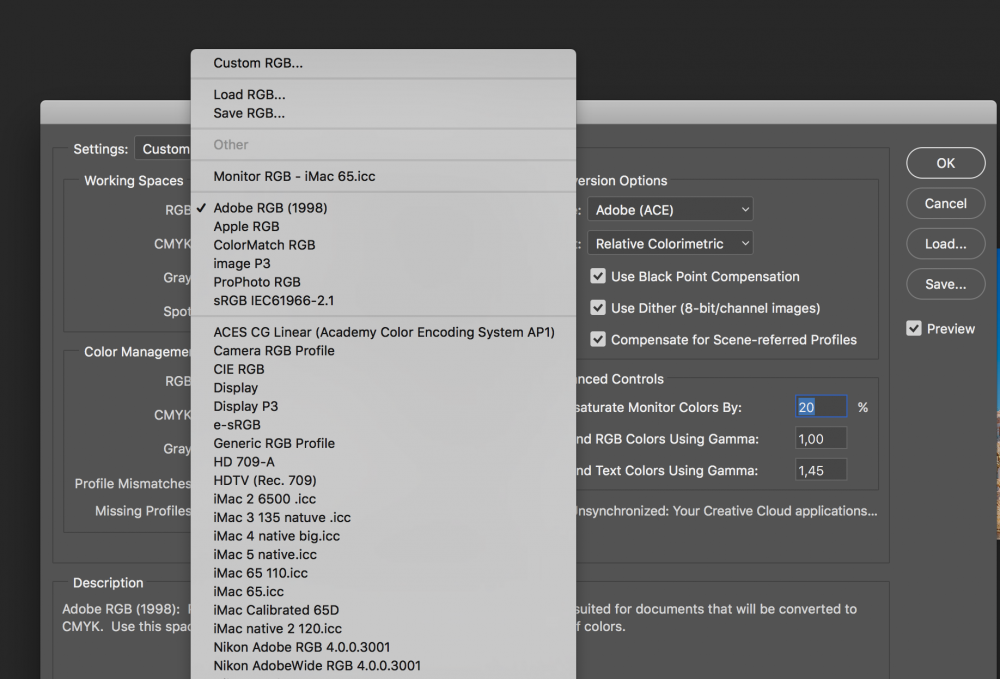Choose Nikon AdobeWide RGB 4.0.0.3001

point(383,665)
